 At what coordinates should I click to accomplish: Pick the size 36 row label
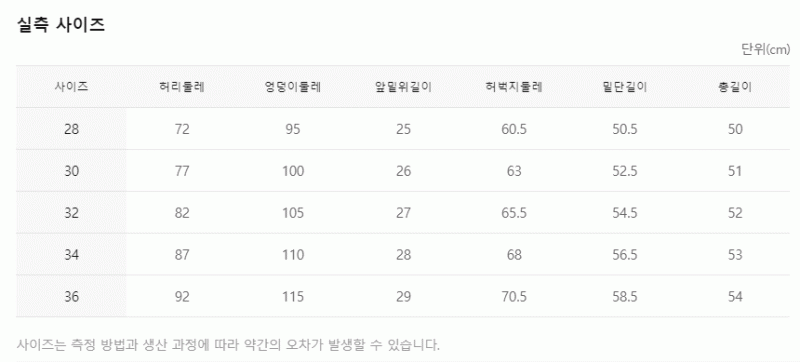click(x=72, y=297)
